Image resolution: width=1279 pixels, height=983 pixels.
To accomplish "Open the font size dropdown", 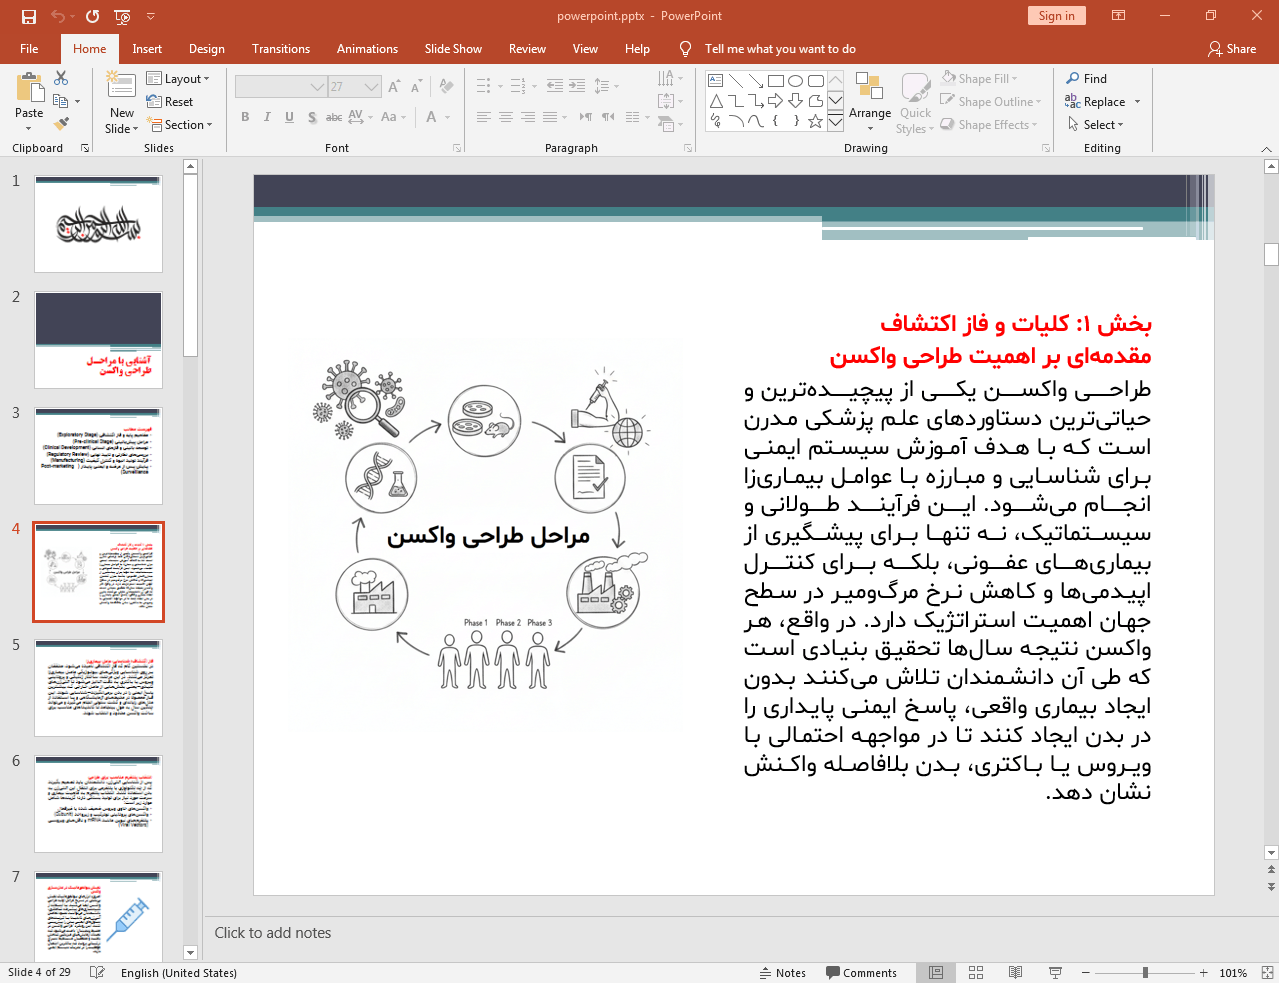I will pos(372,87).
